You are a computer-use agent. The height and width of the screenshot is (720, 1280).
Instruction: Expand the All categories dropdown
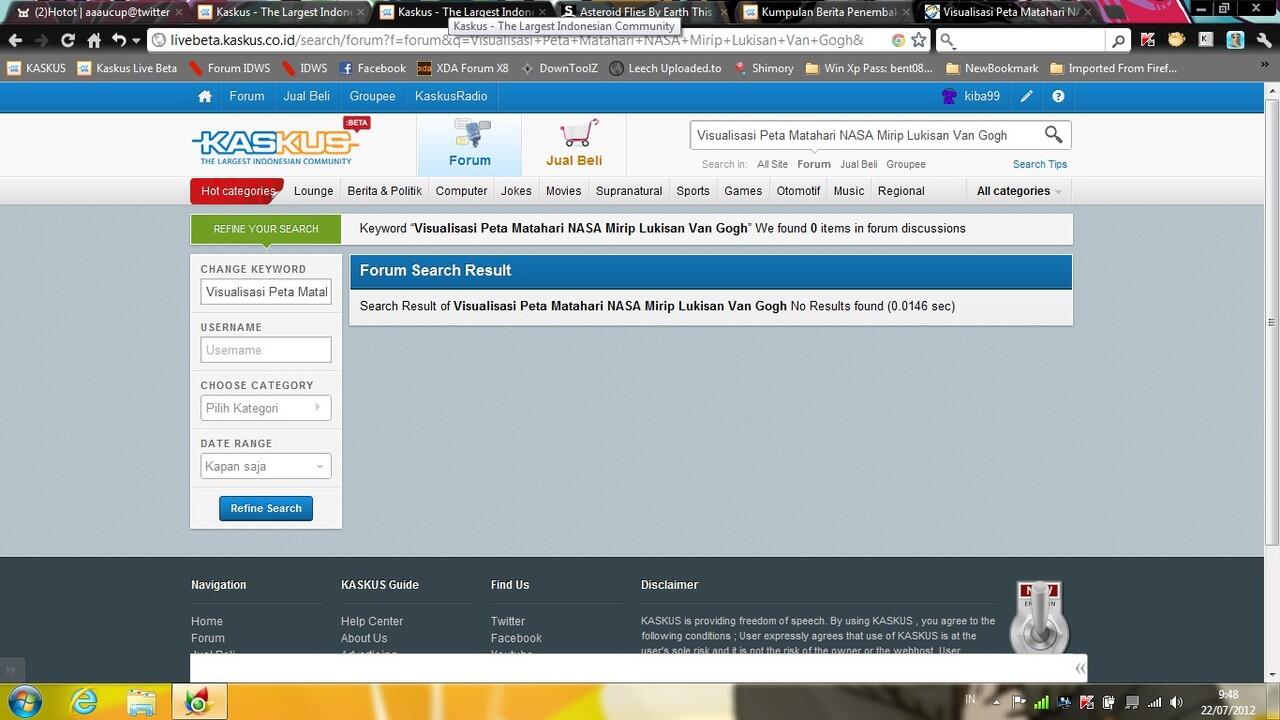coord(1019,191)
